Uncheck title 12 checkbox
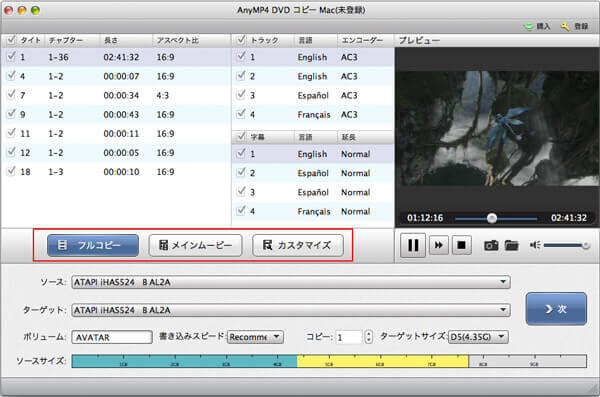The width and height of the screenshot is (600, 397). point(11,152)
